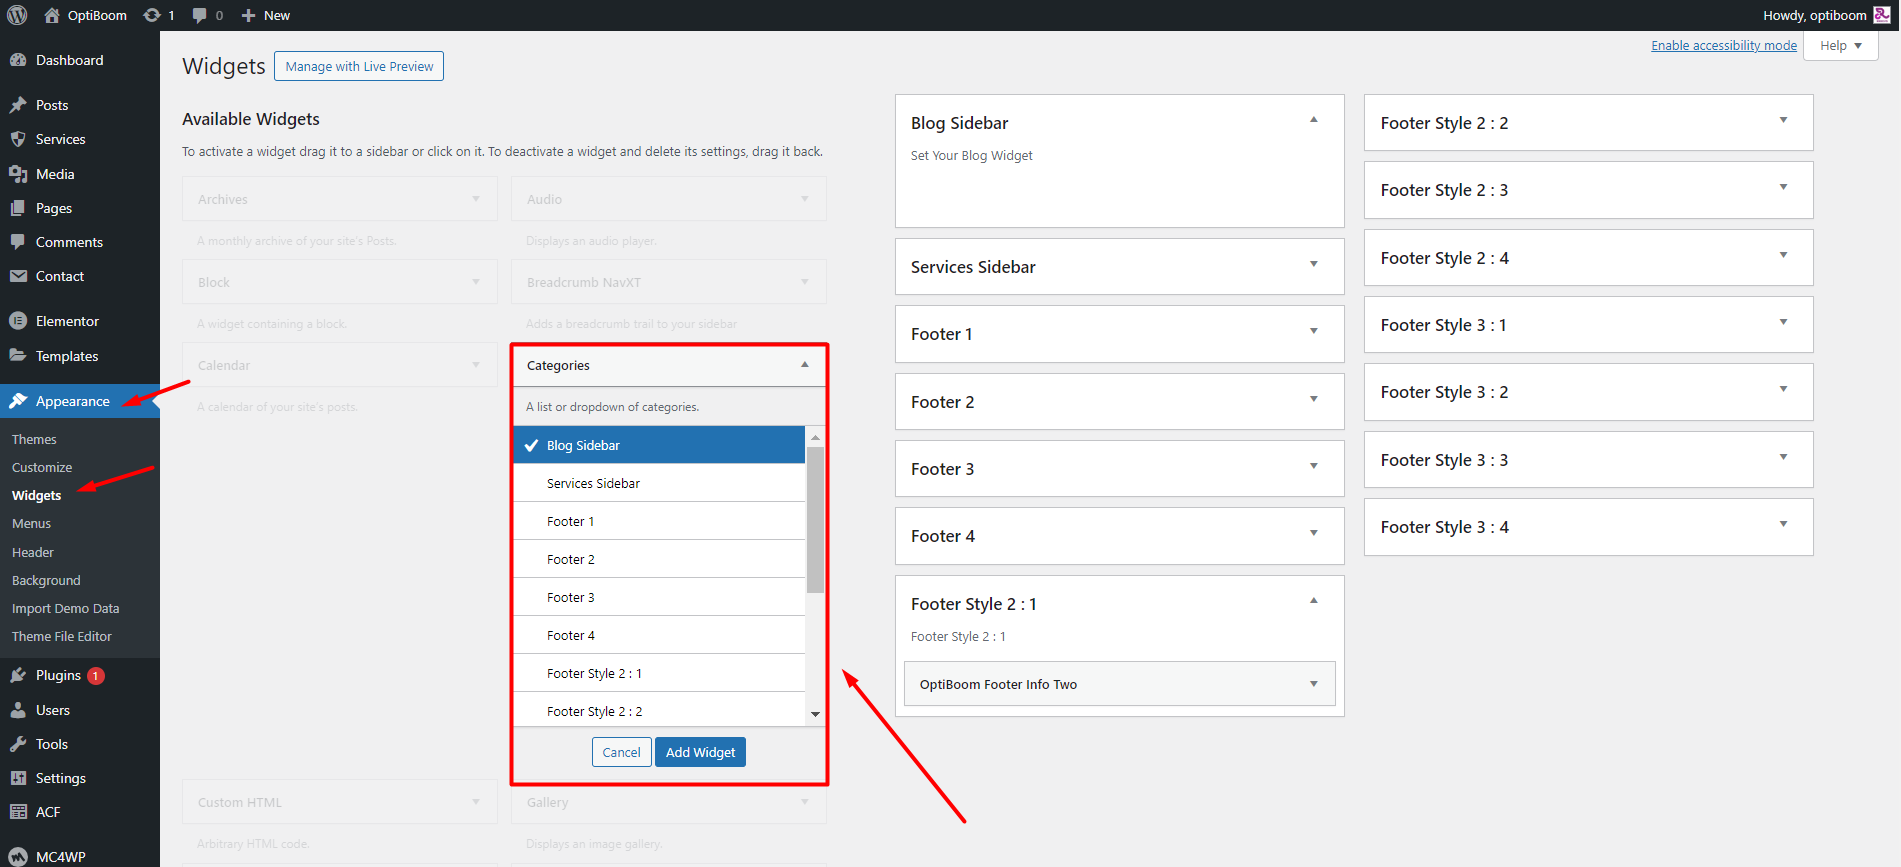Screen dimensions: 1901x867
Task: Click the WordPress logo icon
Action: [x=17, y=15]
